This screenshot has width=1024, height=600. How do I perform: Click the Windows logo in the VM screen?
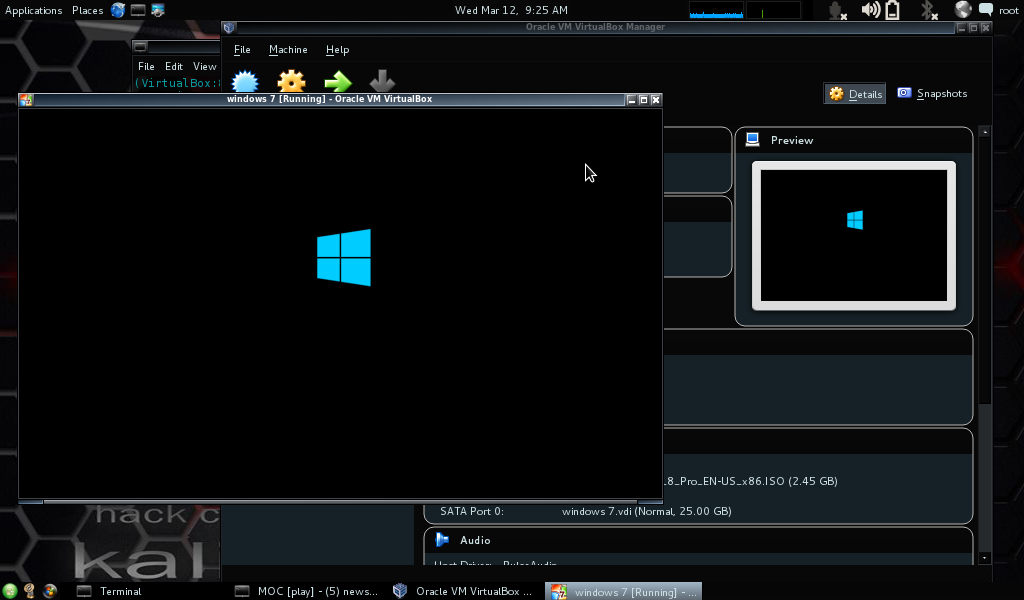[344, 257]
